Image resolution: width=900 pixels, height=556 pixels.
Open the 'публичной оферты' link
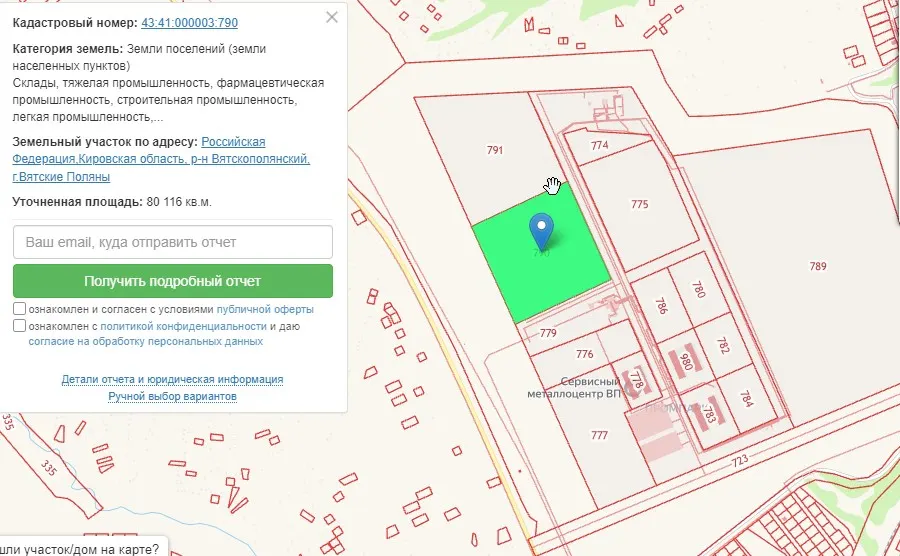point(265,309)
